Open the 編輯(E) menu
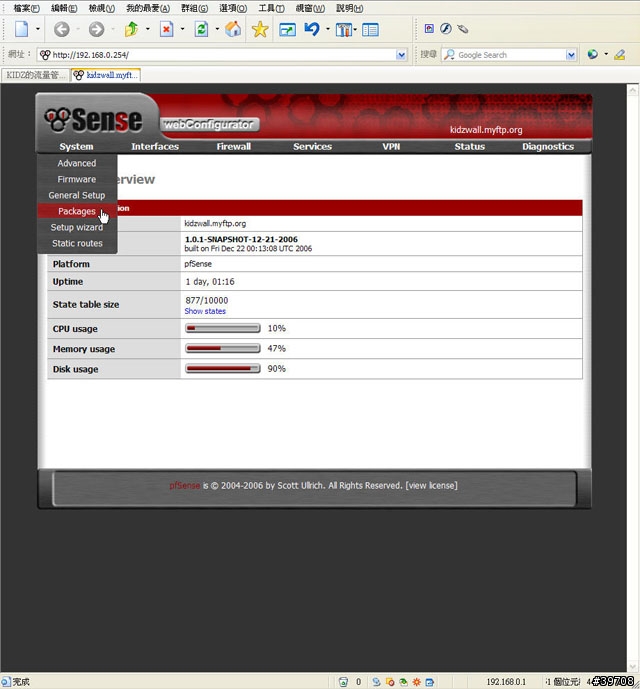The image size is (640, 689). 64,8
